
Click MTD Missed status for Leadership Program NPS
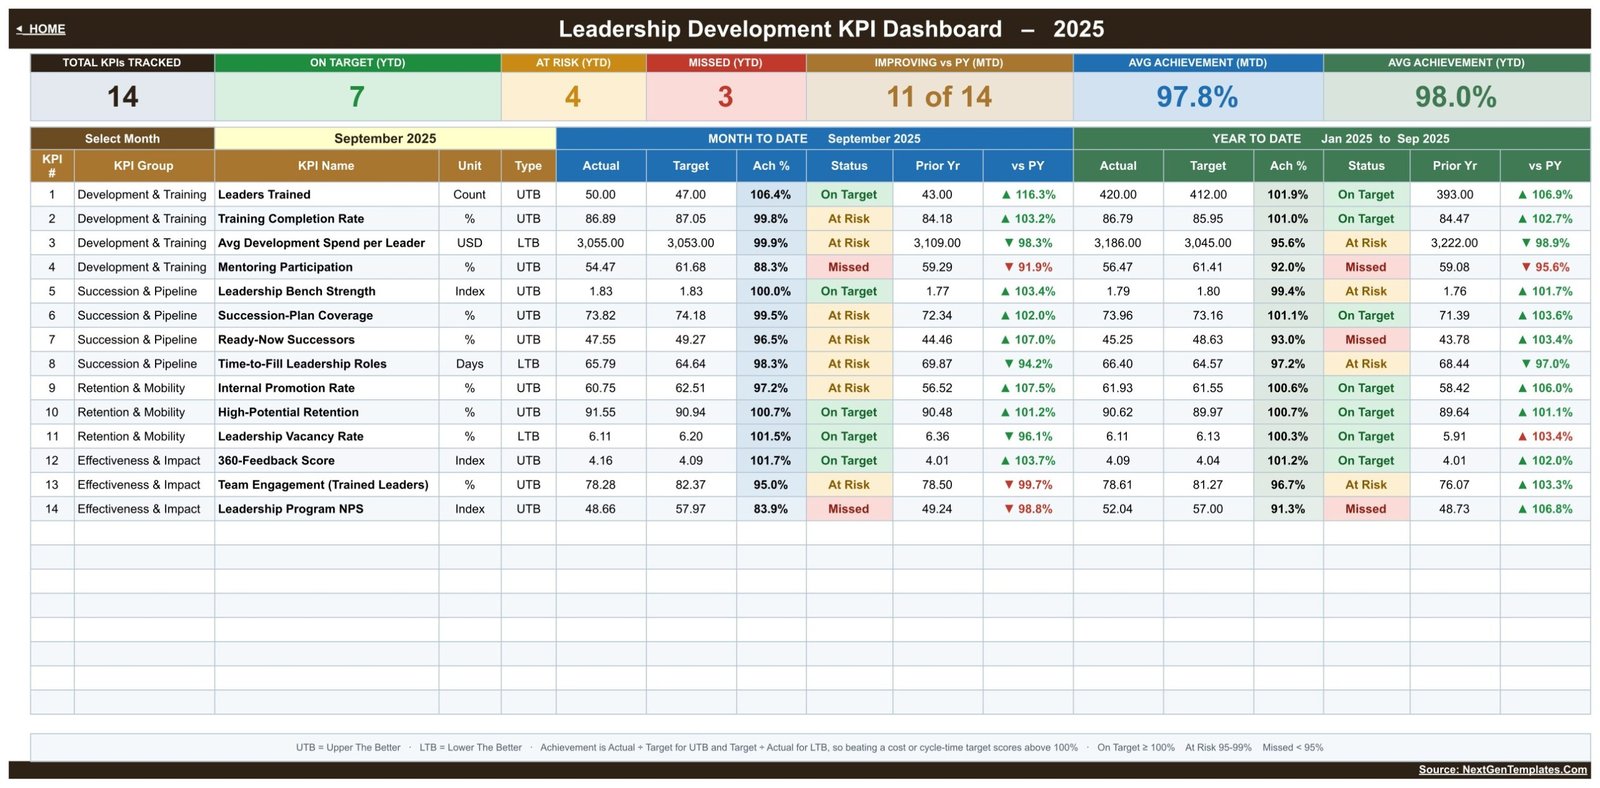click(849, 509)
